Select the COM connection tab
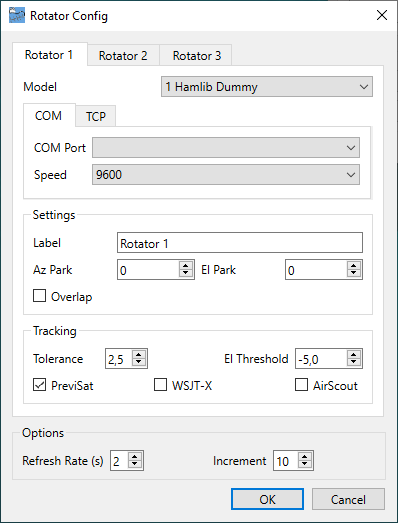 48,116
